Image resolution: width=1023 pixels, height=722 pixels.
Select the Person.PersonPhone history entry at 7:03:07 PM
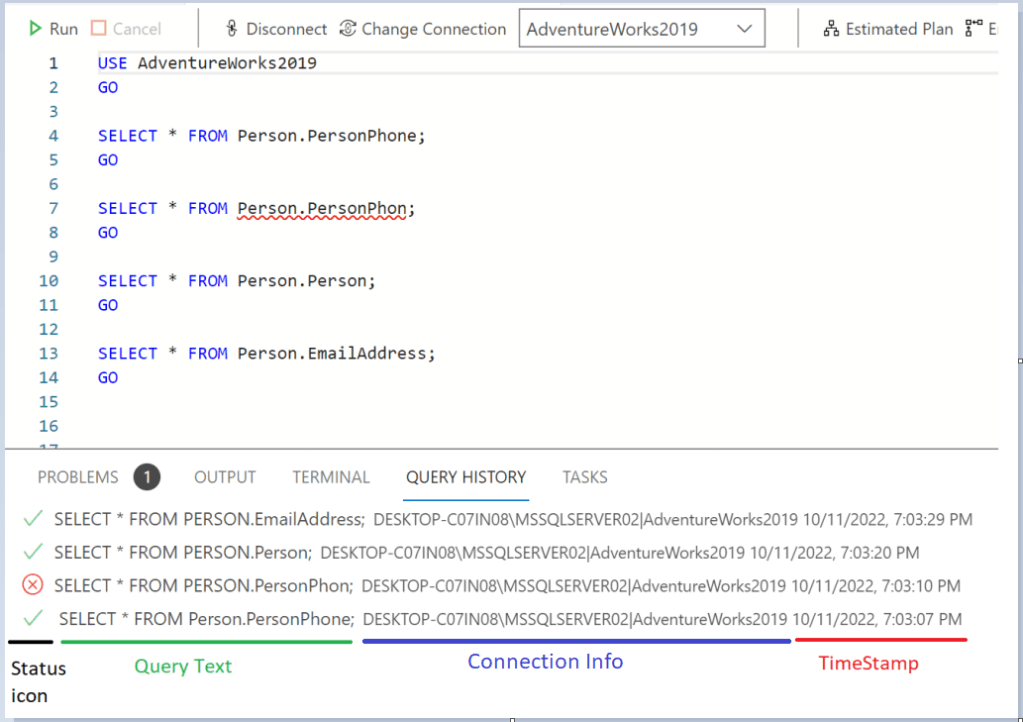[x=206, y=619]
